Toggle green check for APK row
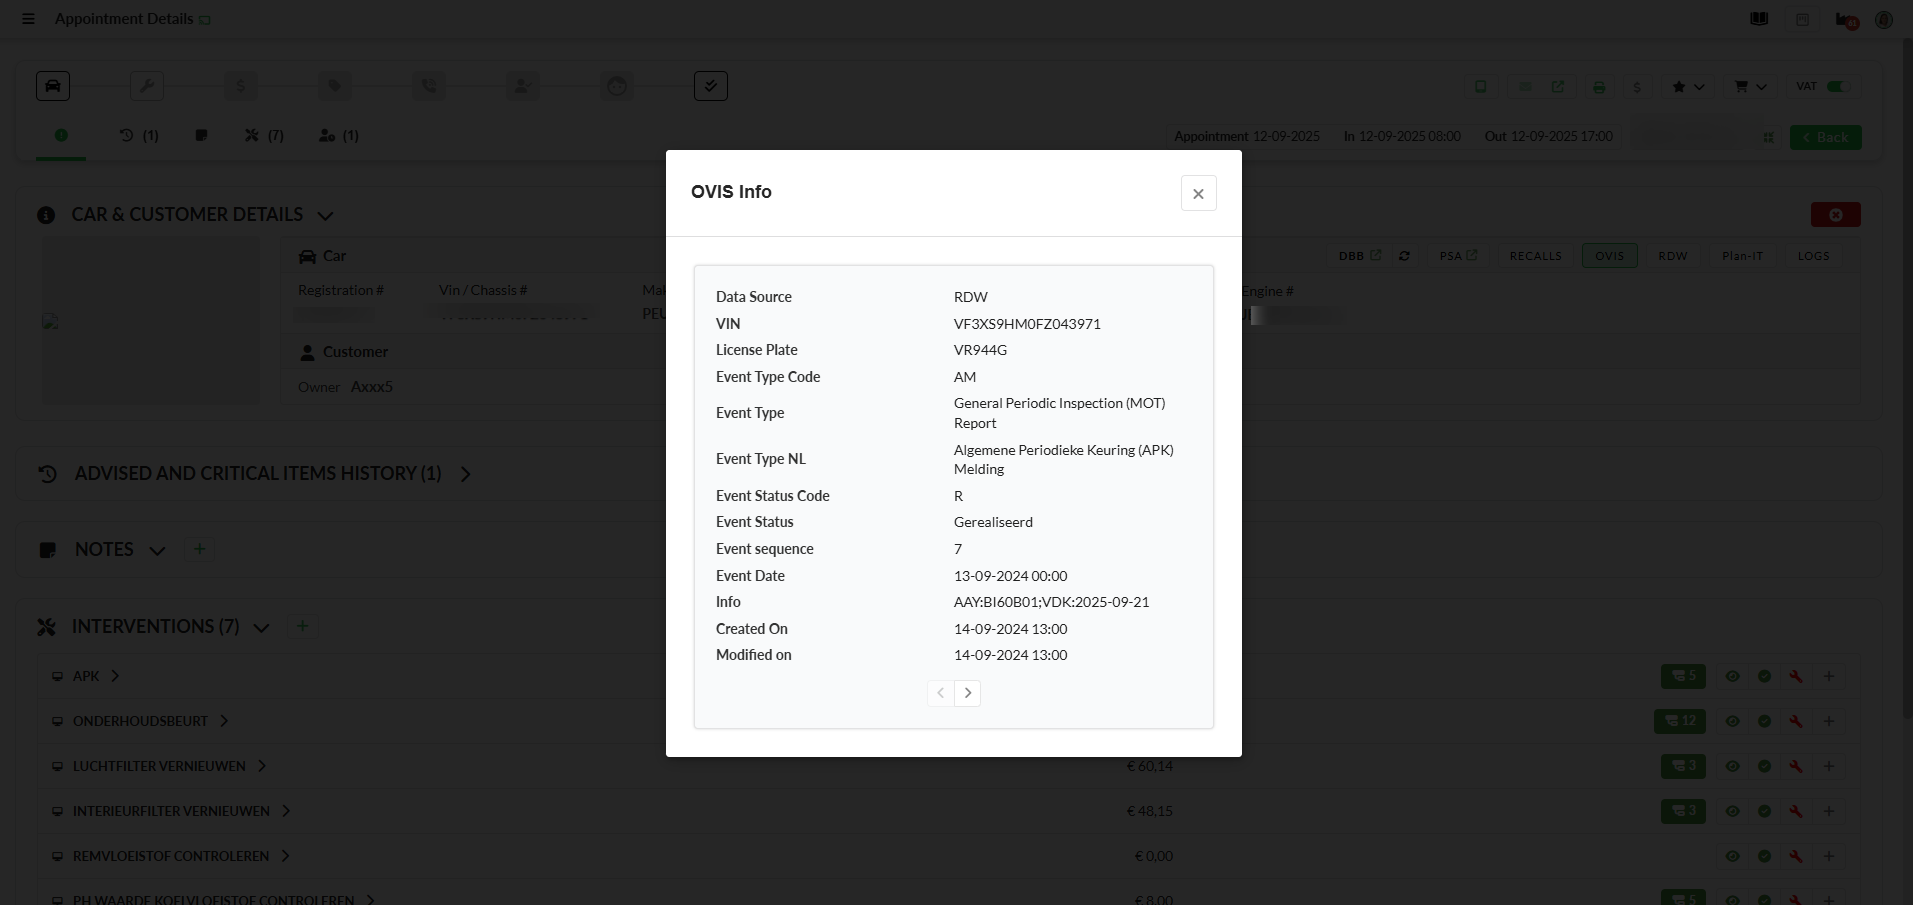 [x=1765, y=676]
